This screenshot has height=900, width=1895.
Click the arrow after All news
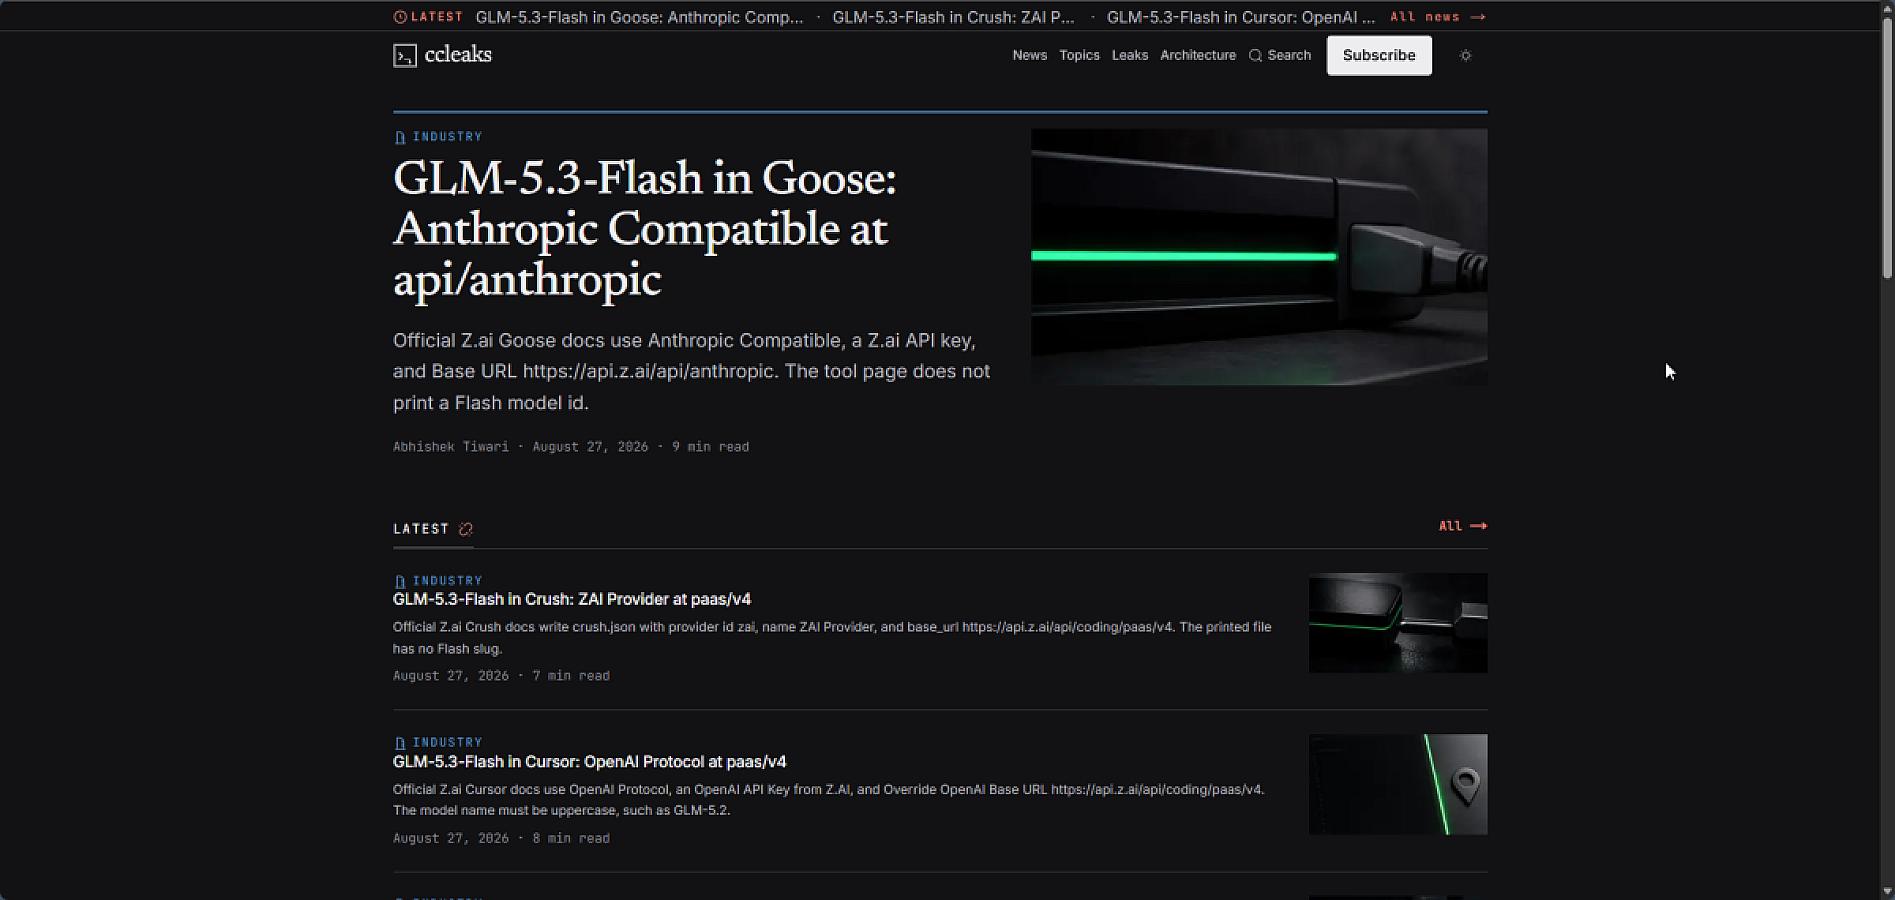pyautogui.click(x=1478, y=17)
